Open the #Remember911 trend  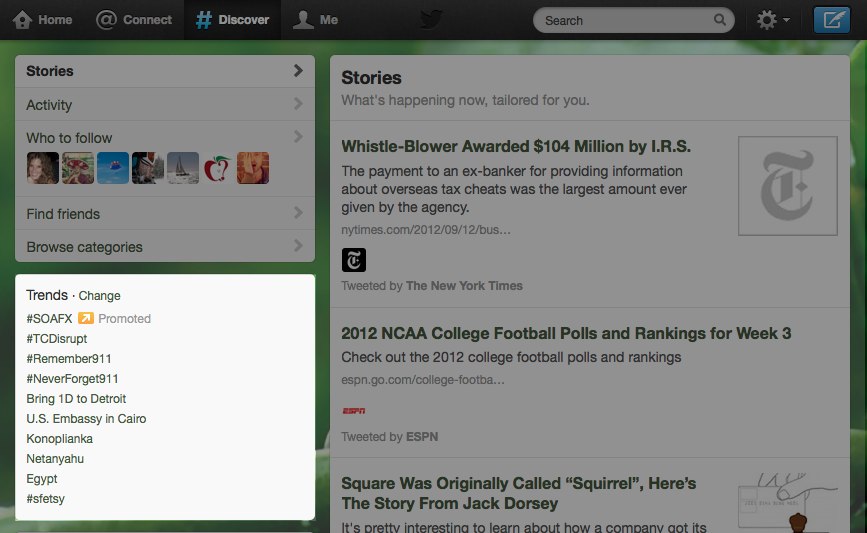pos(69,359)
